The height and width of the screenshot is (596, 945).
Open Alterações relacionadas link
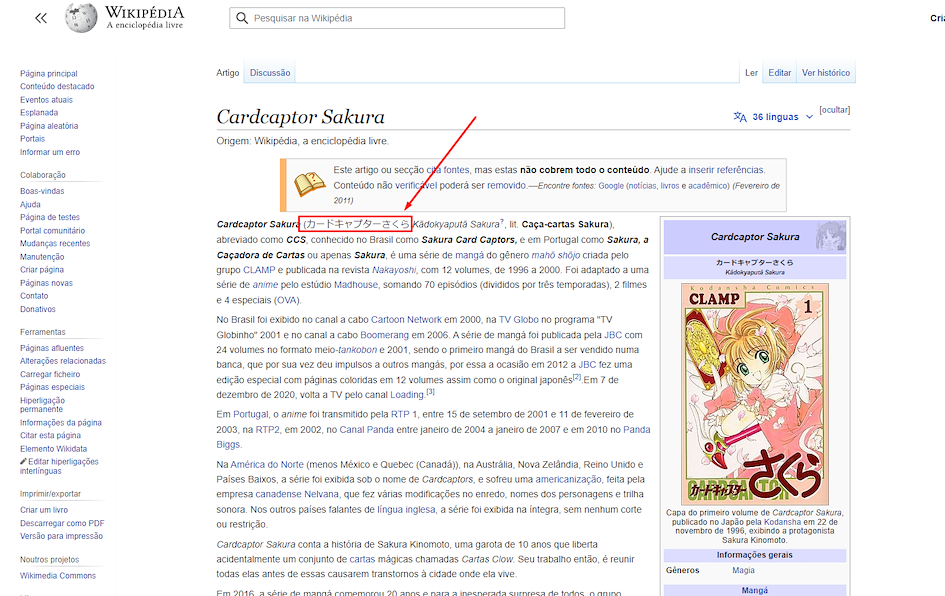(63, 361)
